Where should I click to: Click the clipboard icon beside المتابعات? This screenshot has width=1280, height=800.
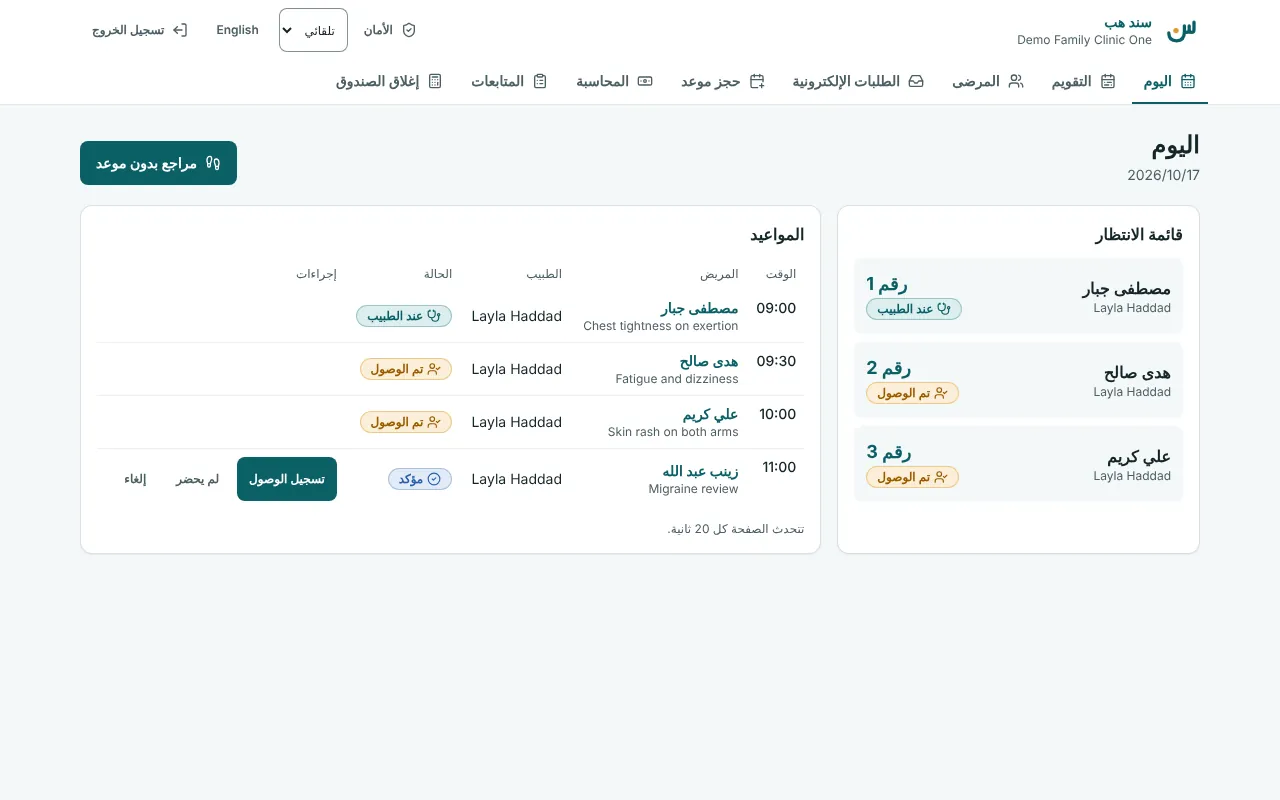coord(540,81)
